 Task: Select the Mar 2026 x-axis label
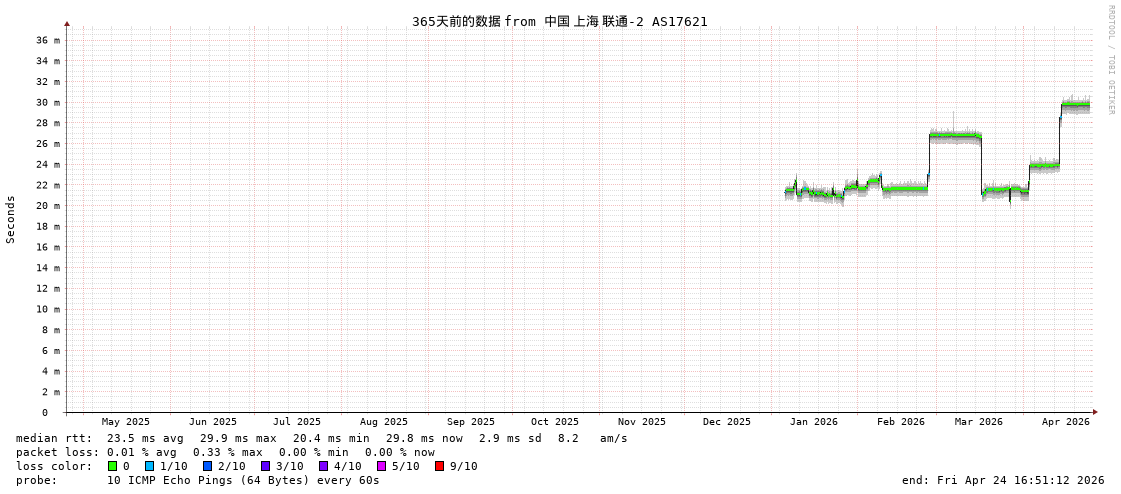tap(978, 422)
